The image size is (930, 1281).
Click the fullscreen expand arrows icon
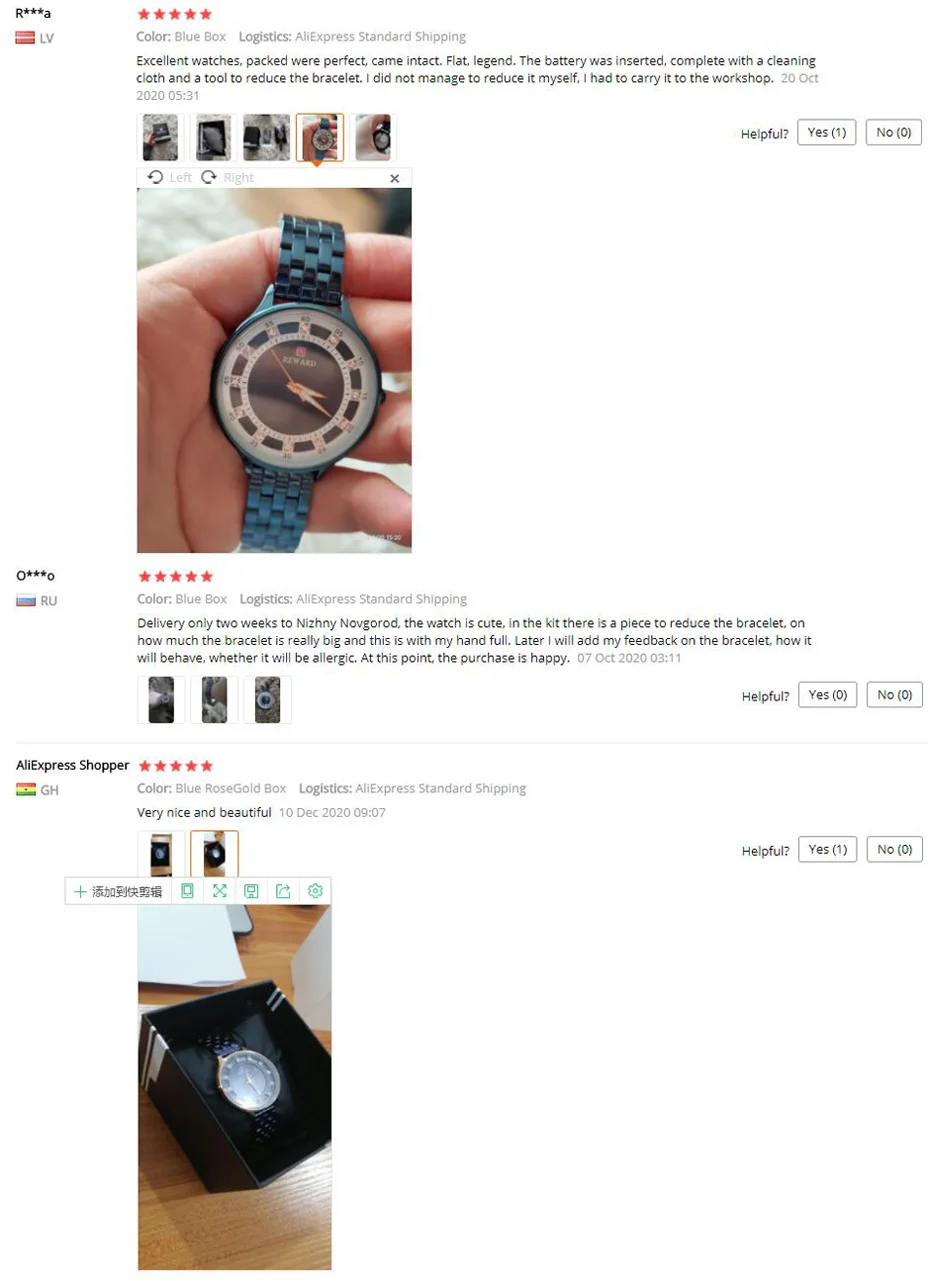tap(220, 891)
